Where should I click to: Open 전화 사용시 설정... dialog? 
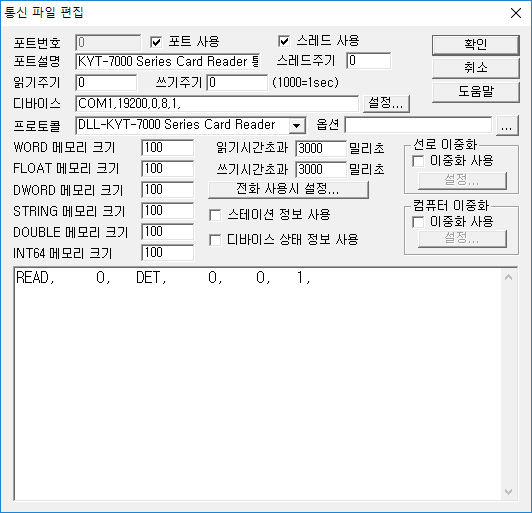(288, 189)
